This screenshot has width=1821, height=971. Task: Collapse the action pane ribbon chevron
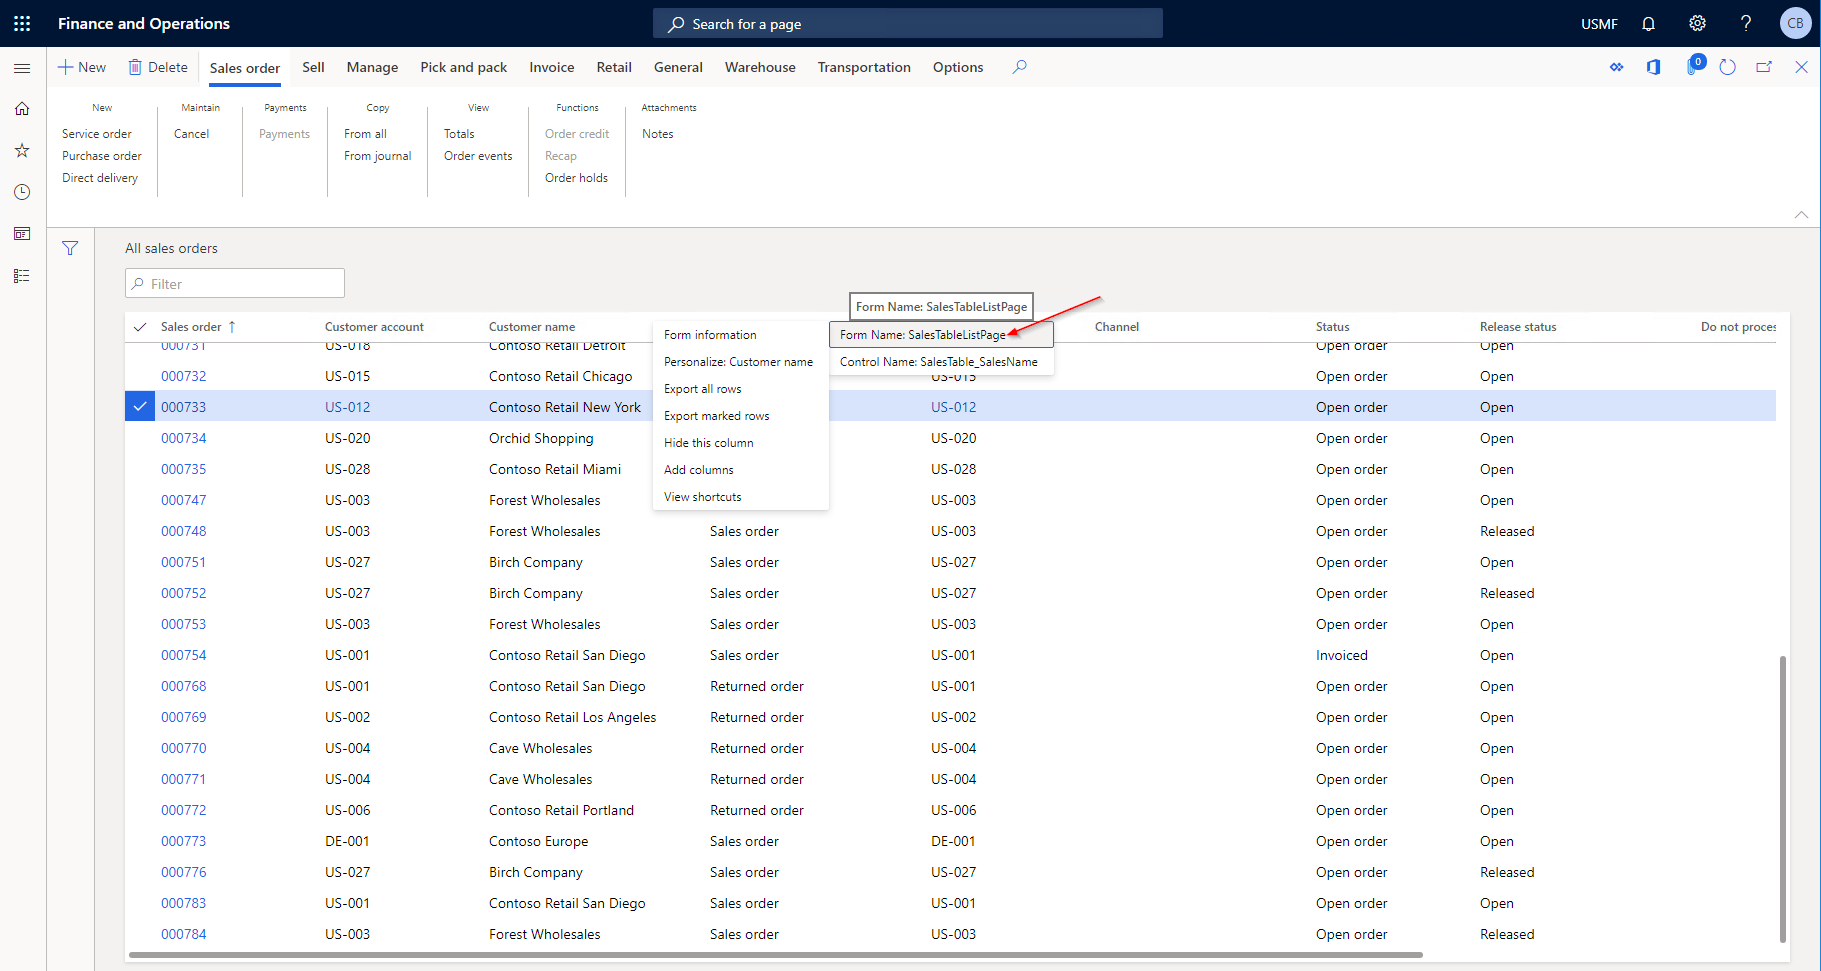tap(1801, 215)
